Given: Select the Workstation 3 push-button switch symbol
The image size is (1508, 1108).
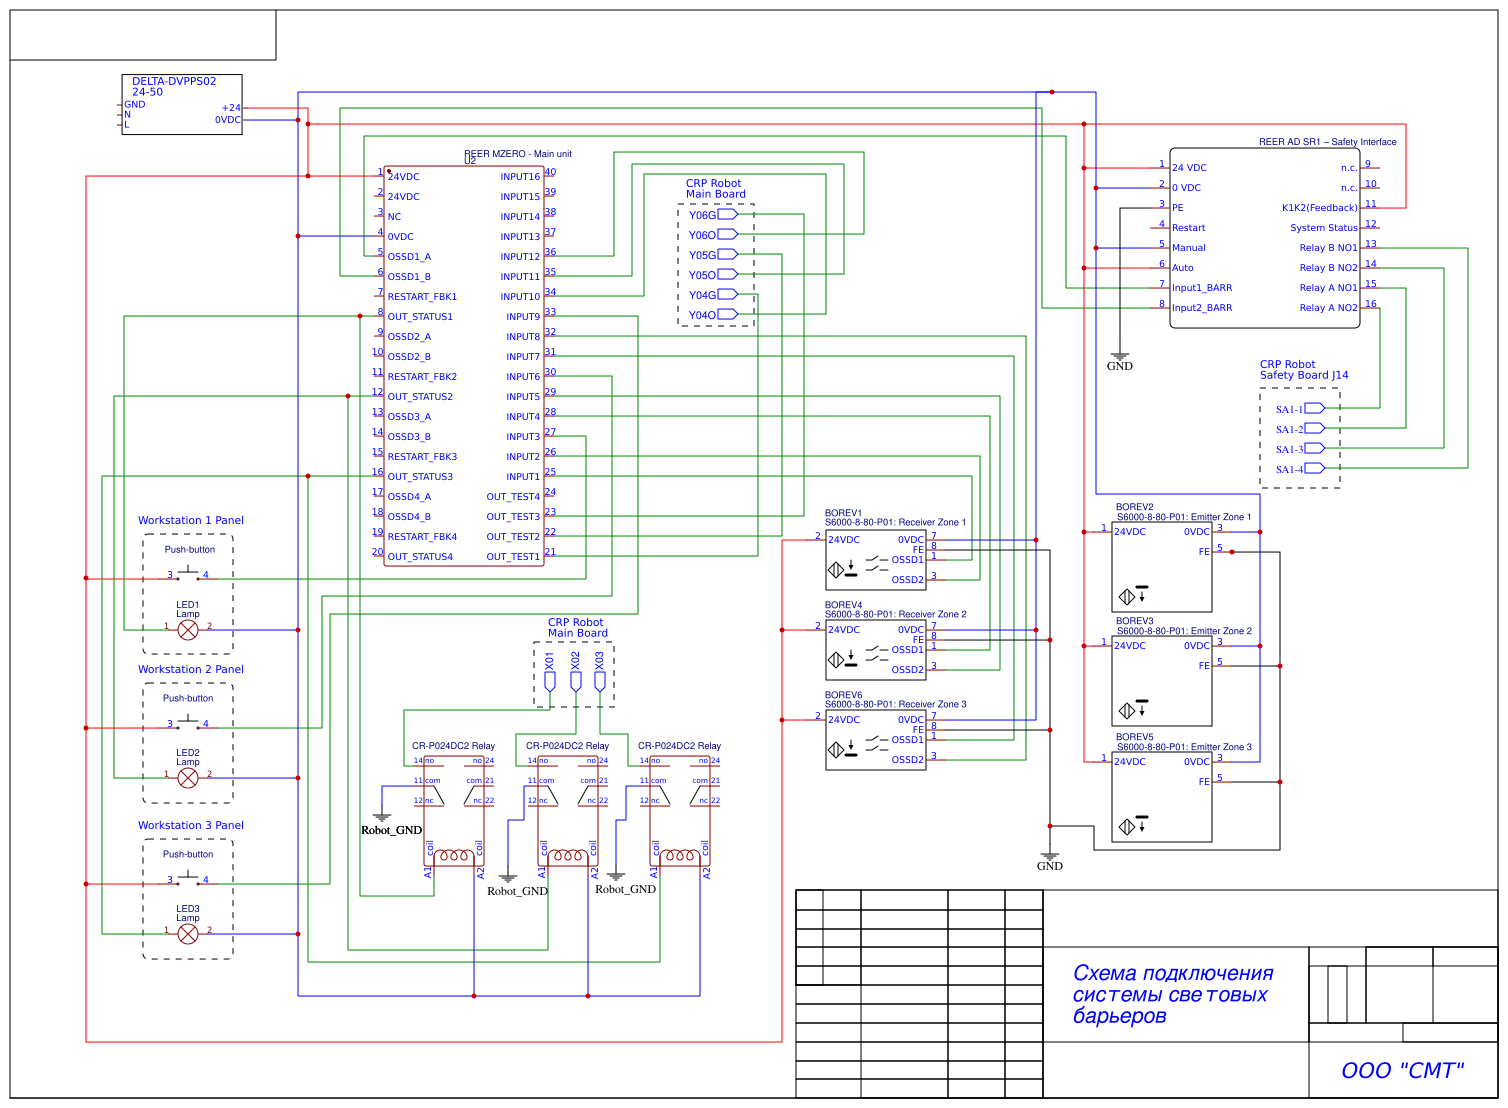Looking at the screenshot, I should [x=188, y=879].
